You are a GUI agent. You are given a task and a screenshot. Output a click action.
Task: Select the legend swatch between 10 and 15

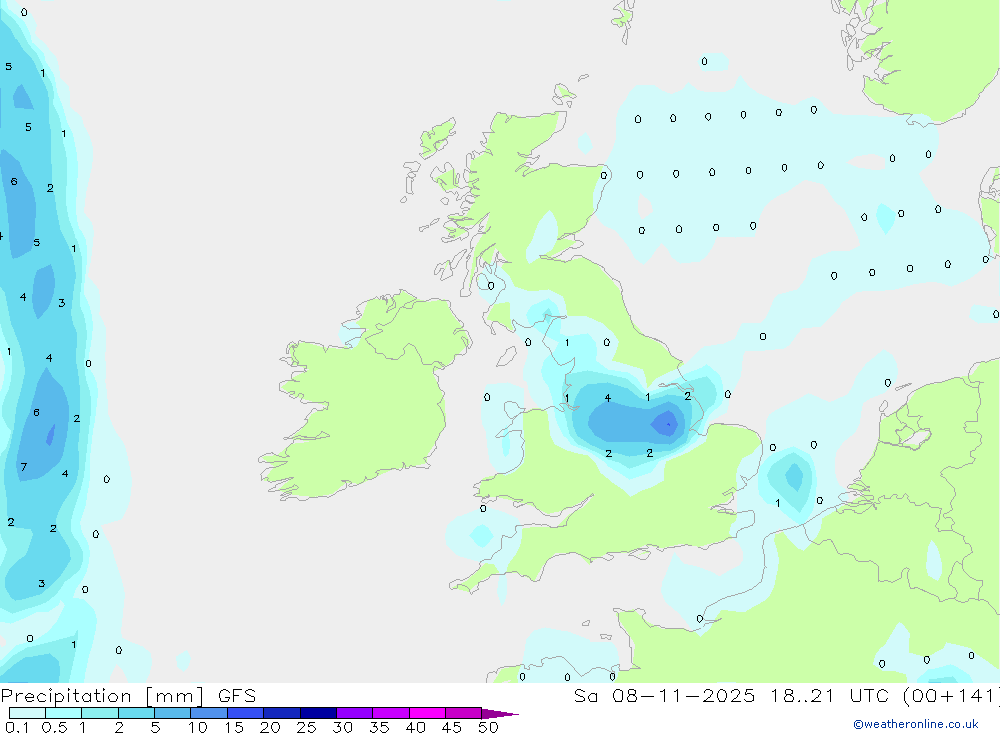click(x=209, y=713)
